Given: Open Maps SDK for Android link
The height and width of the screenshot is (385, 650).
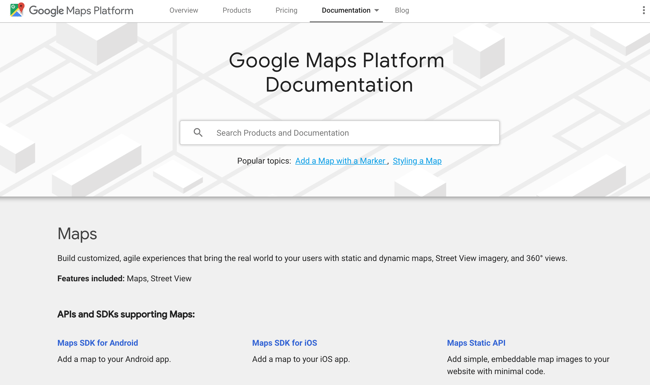Looking at the screenshot, I should point(98,343).
